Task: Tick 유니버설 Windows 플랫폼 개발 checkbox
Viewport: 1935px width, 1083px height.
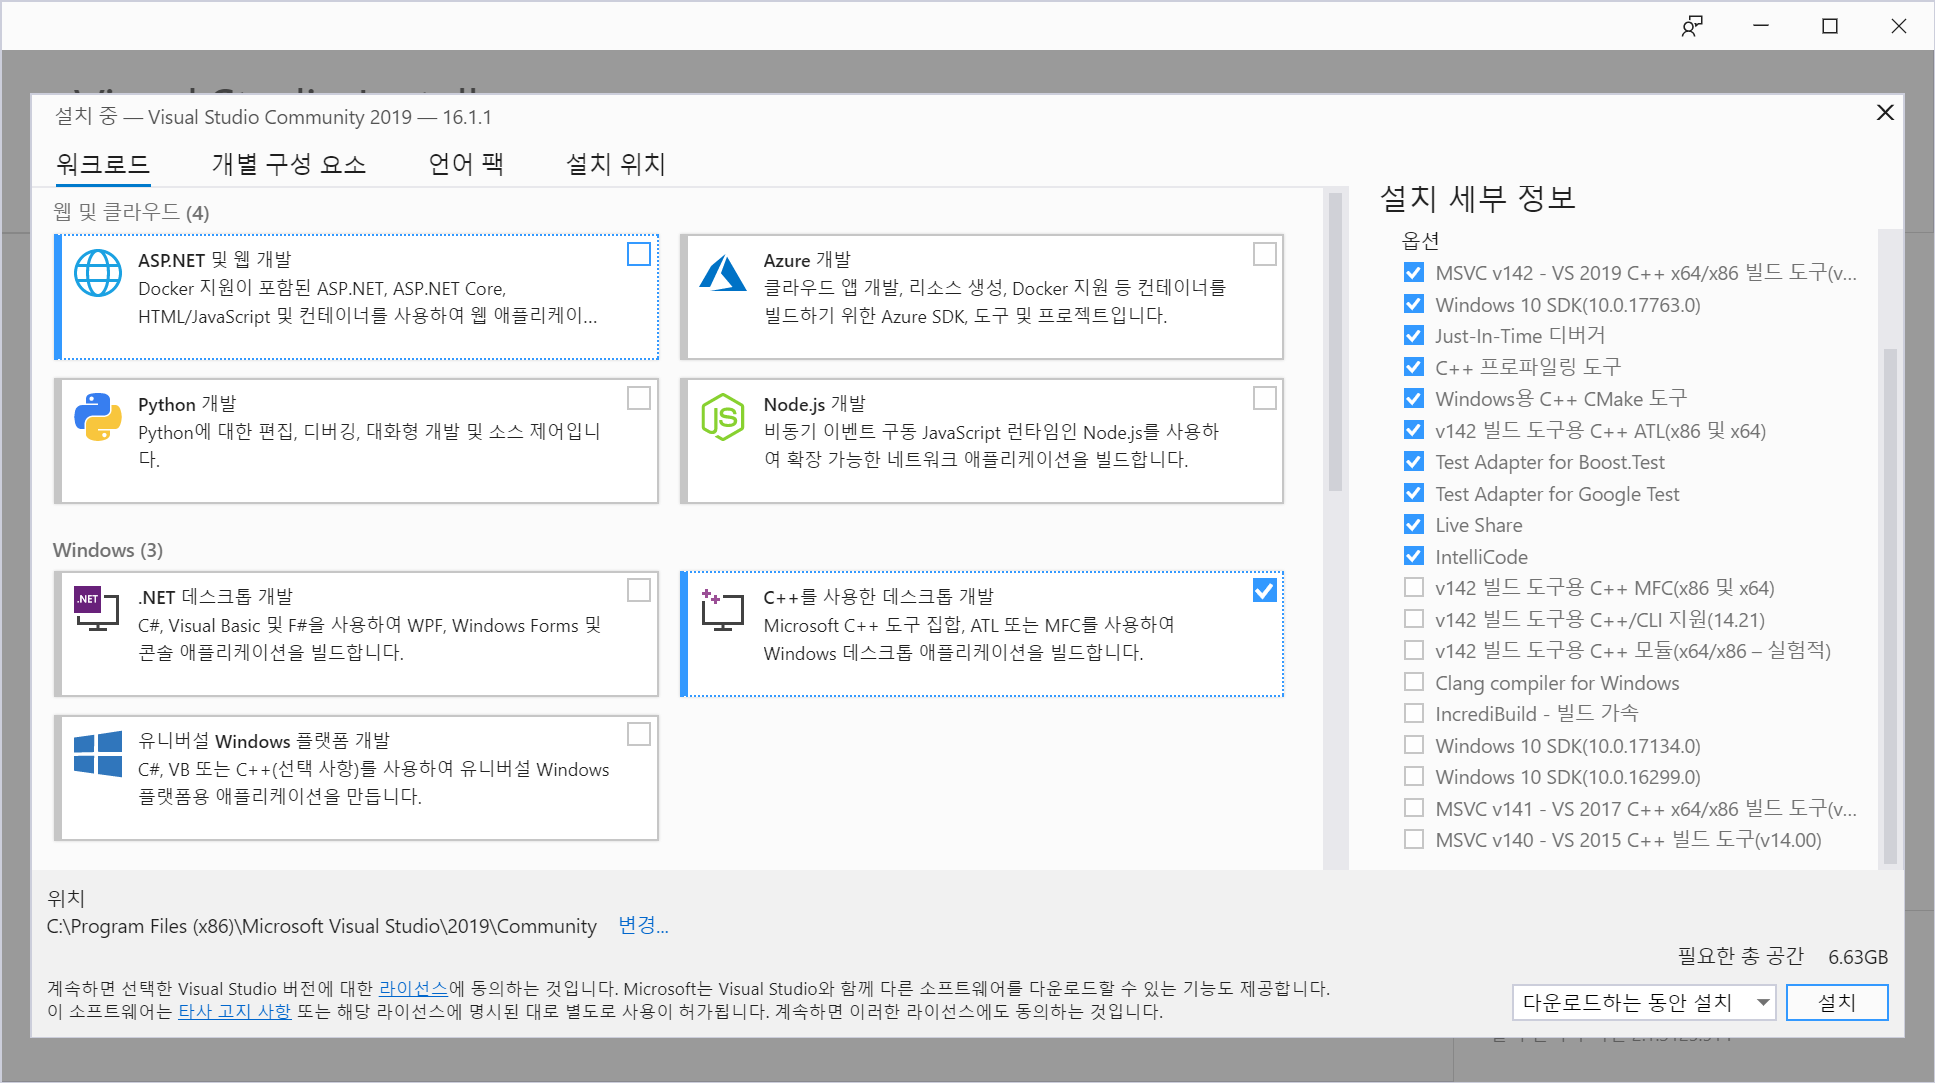Action: (639, 734)
